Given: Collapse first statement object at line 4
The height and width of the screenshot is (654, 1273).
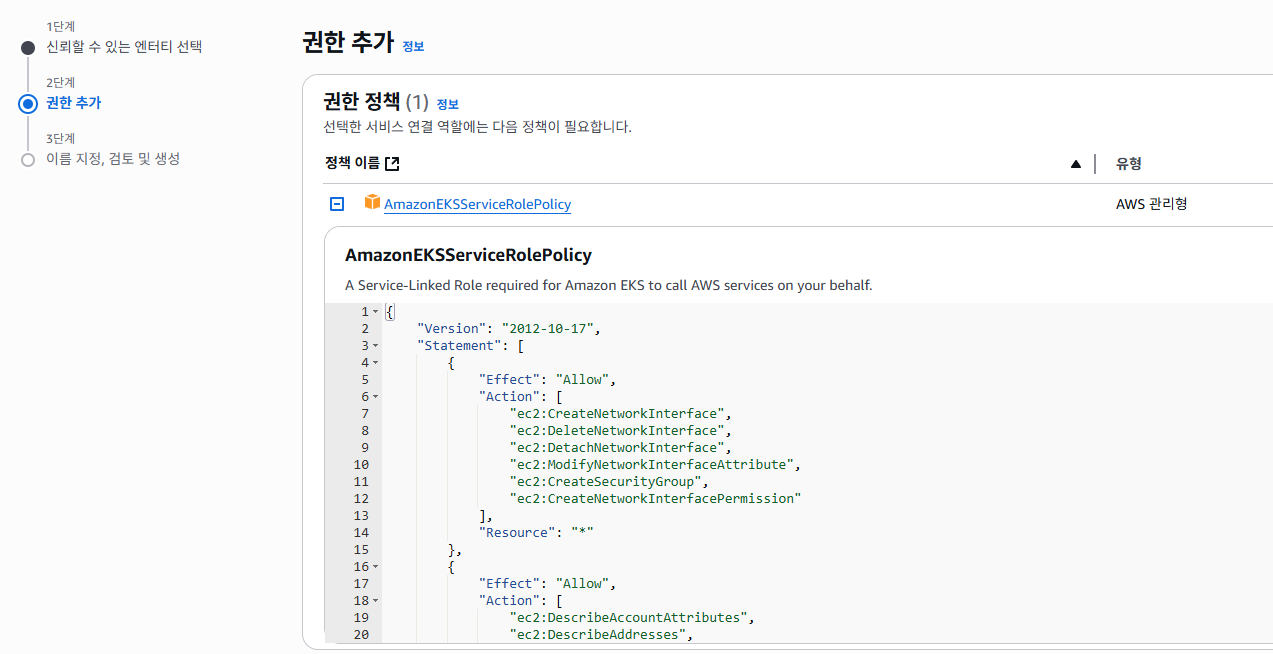Looking at the screenshot, I should (375, 363).
